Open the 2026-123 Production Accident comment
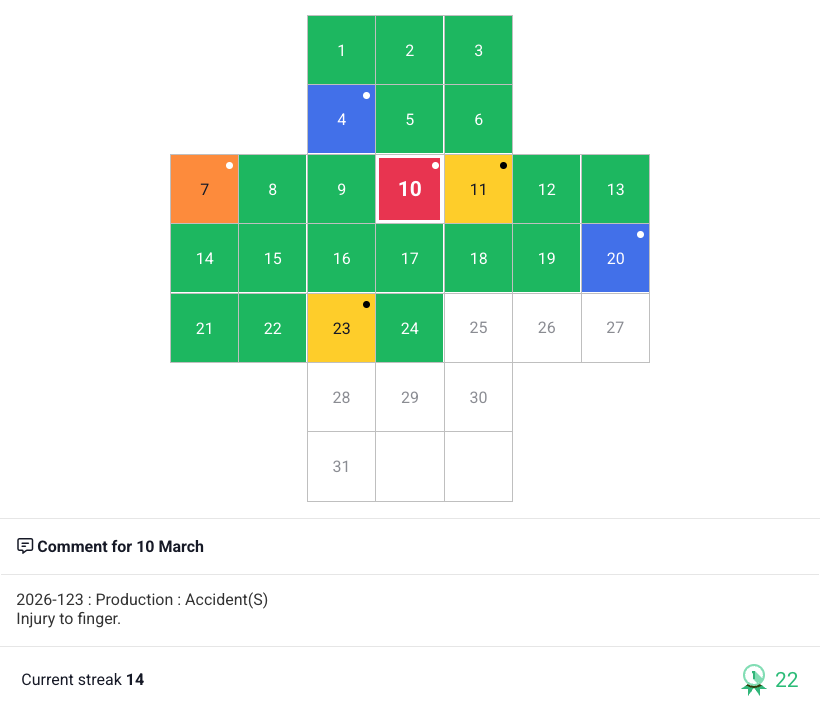The image size is (820, 712). [142, 609]
